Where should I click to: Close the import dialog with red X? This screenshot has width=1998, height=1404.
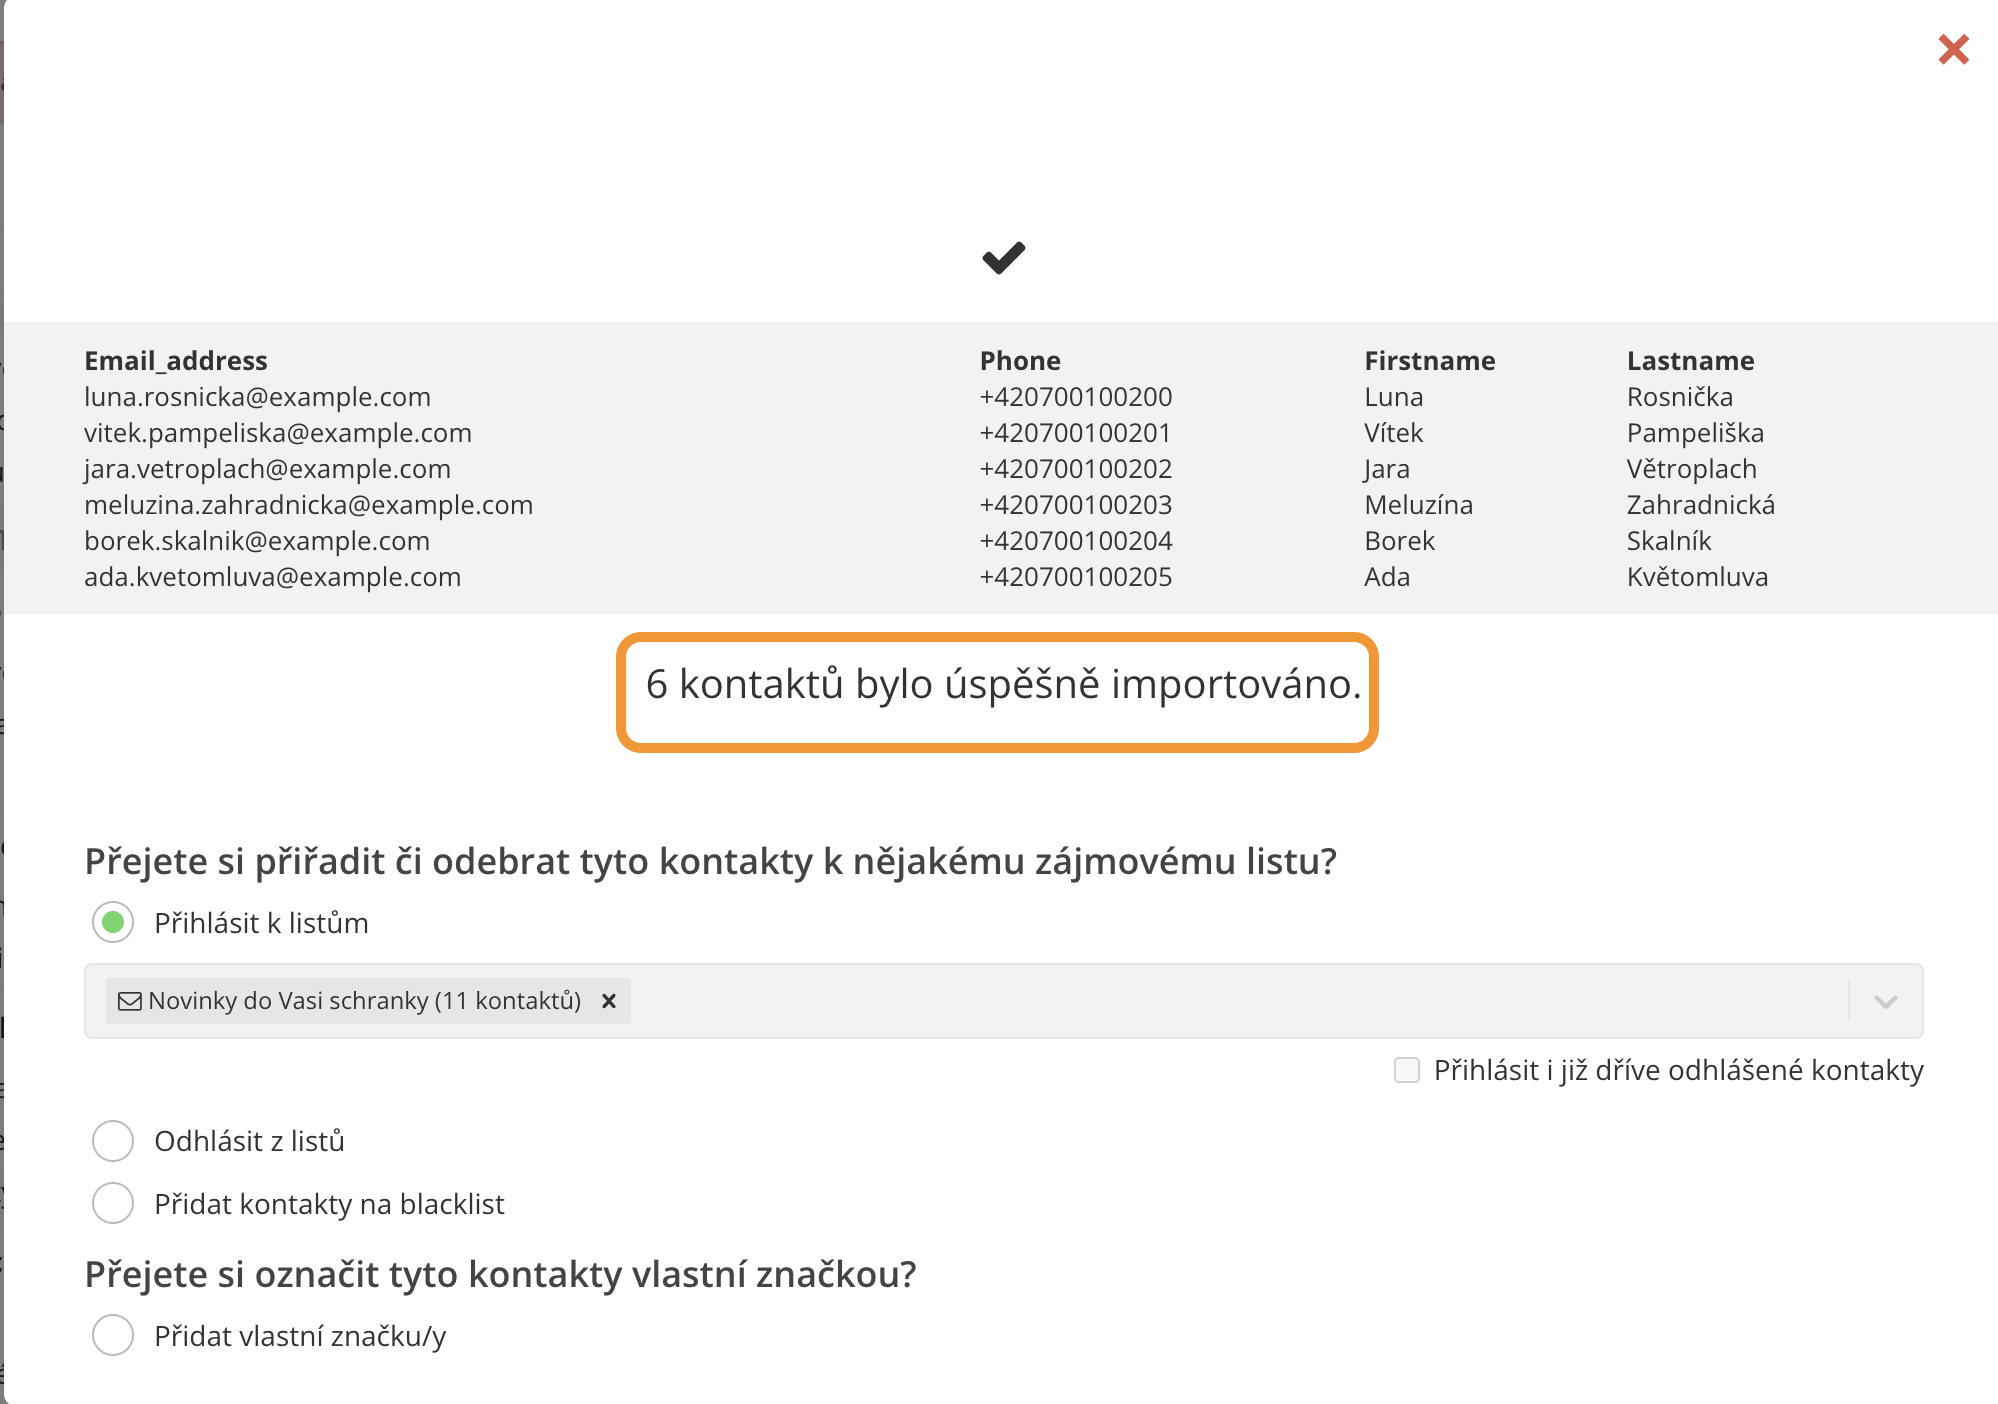[x=1952, y=49]
